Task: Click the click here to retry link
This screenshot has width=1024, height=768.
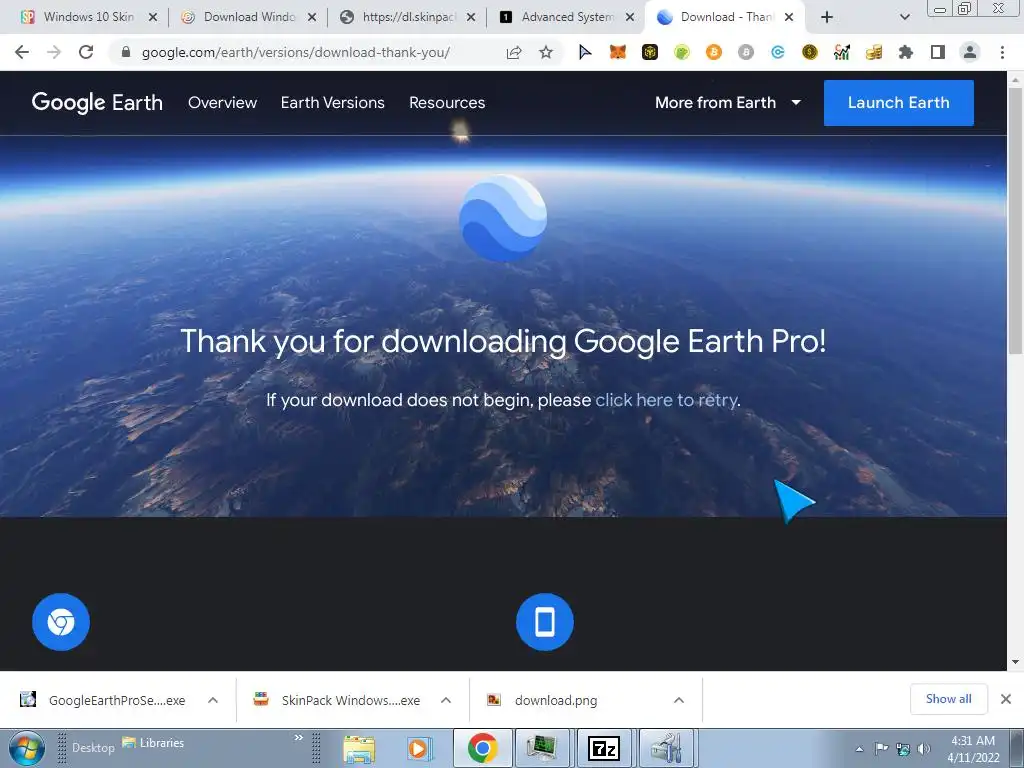Action: (666, 400)
